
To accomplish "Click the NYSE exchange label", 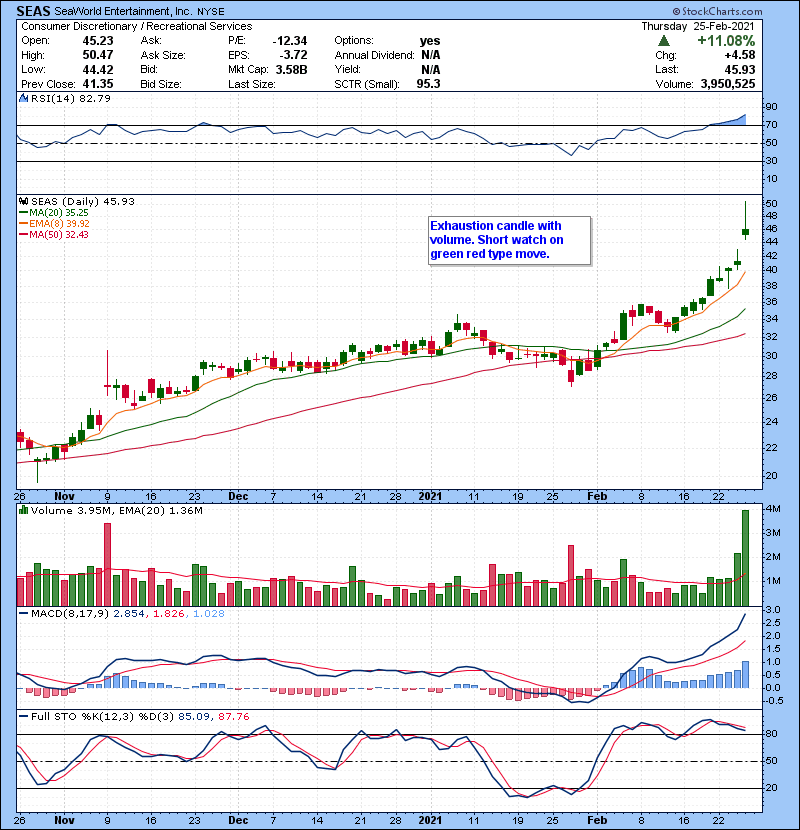I will coord(211,12).
